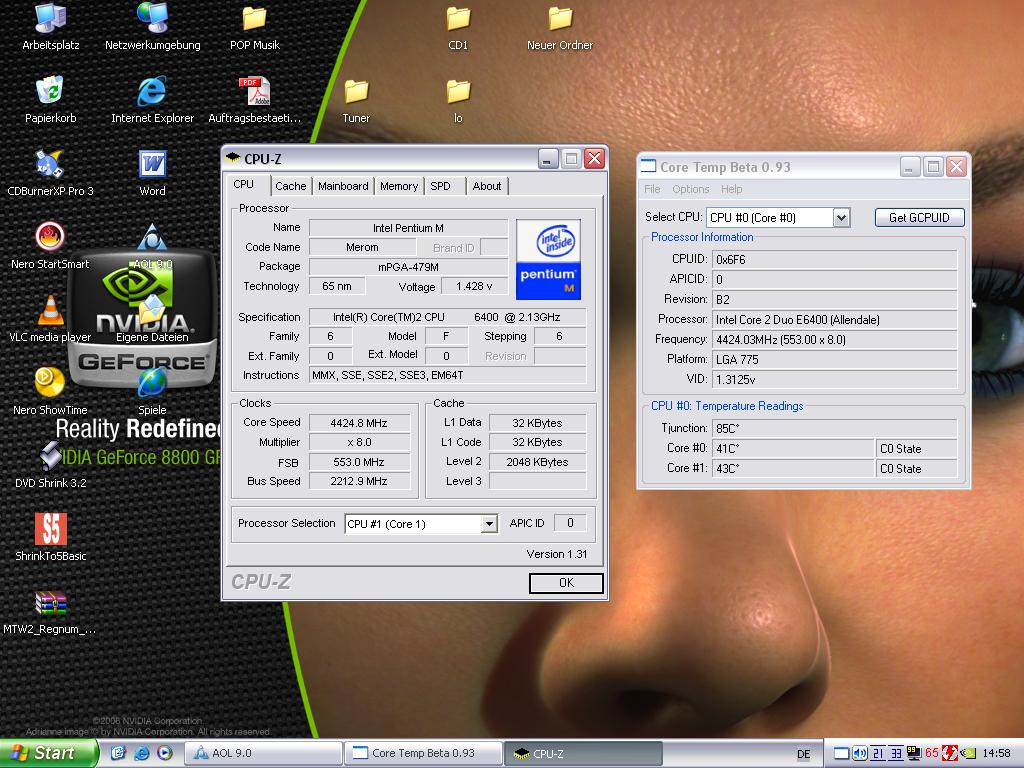Switch to AOL 9.0 taskbar button

pyautogui.click(x=264, y=753)
